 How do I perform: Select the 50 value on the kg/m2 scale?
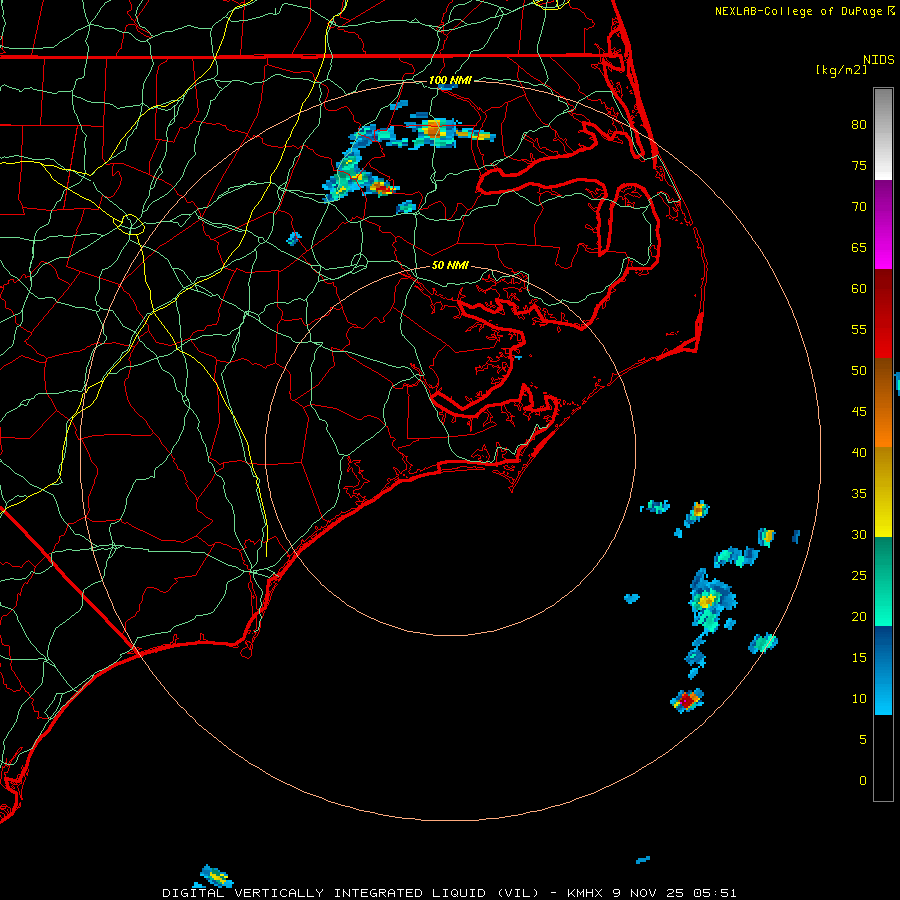coord(859,371)
